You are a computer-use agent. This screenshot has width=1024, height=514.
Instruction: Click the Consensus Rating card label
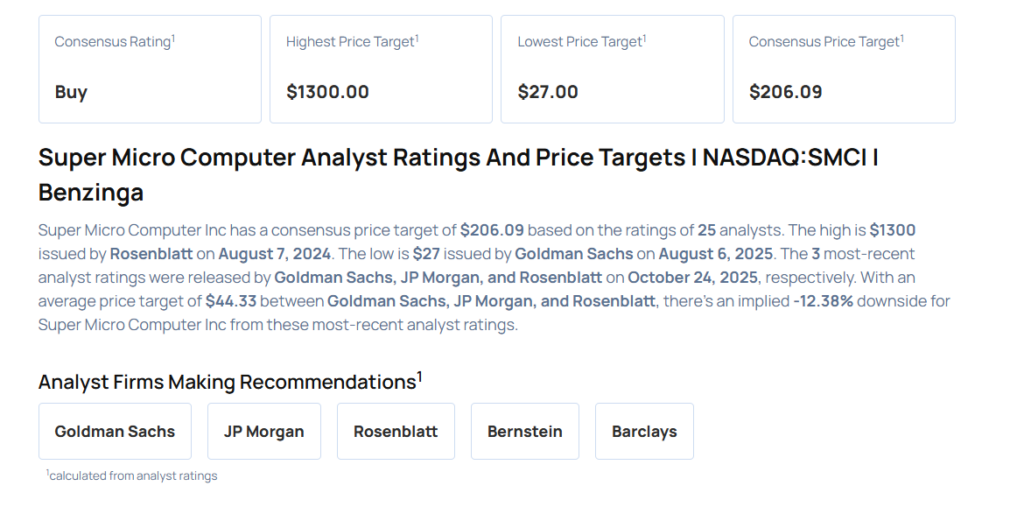pyautogui.click(x=114, y=42)
